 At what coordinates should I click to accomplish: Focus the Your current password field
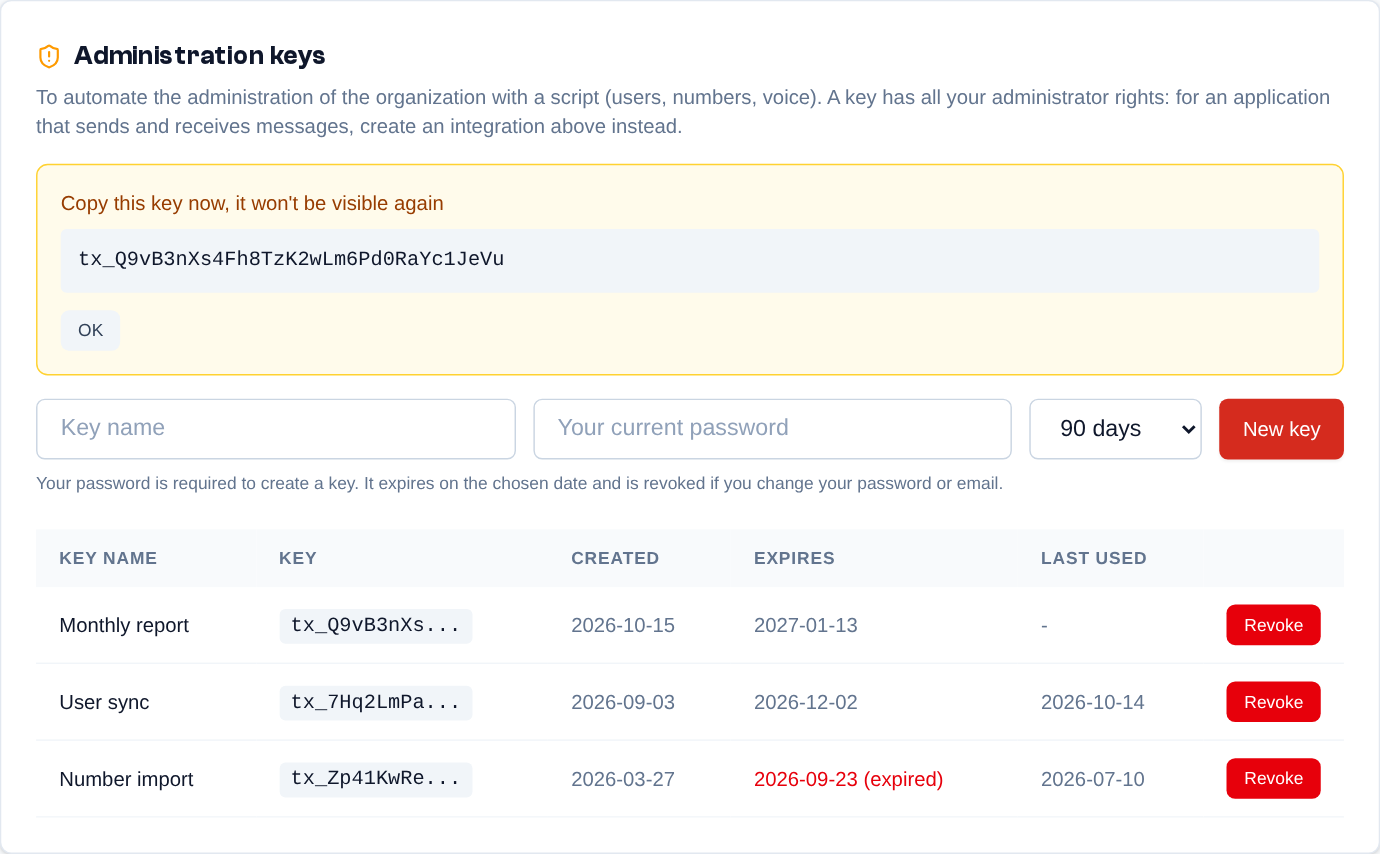[x=773, y=429]
